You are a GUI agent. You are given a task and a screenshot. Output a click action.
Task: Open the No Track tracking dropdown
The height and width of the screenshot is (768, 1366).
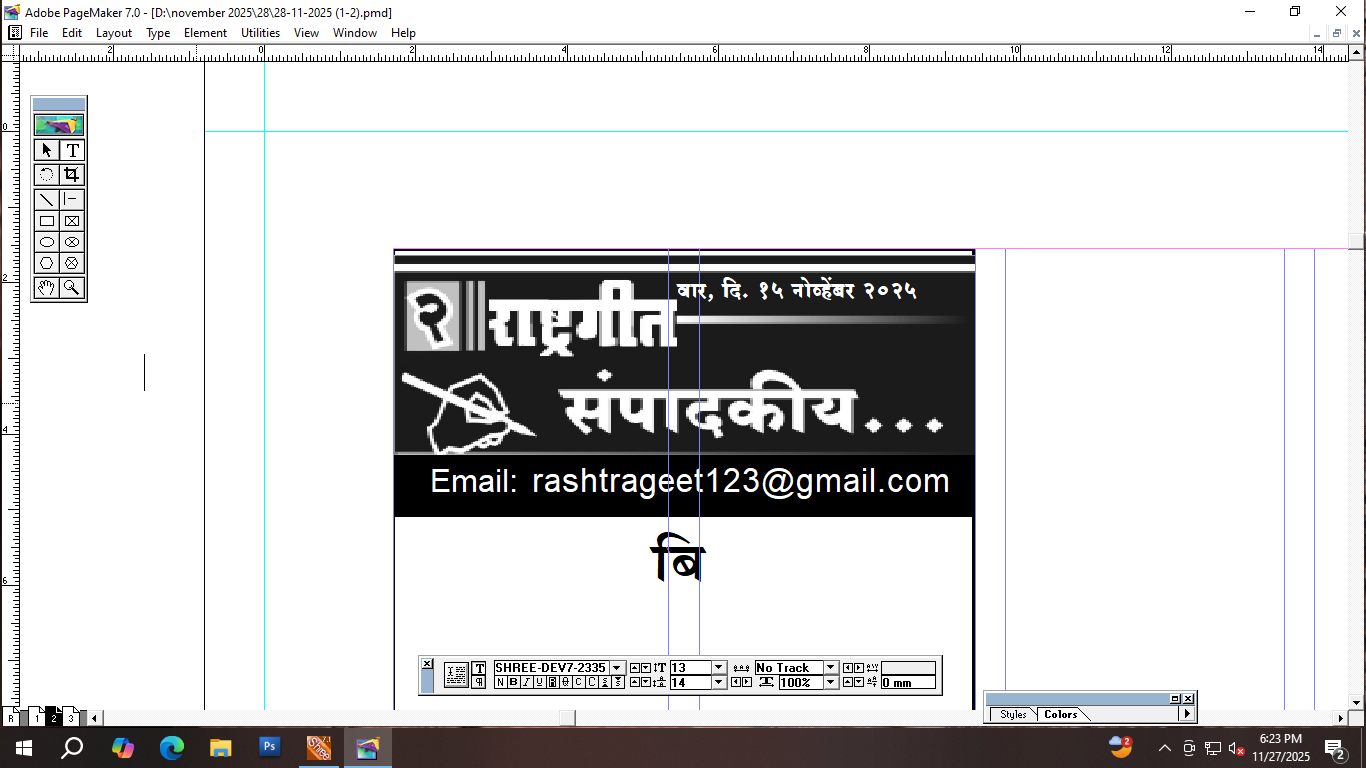[x=830, y=668]
